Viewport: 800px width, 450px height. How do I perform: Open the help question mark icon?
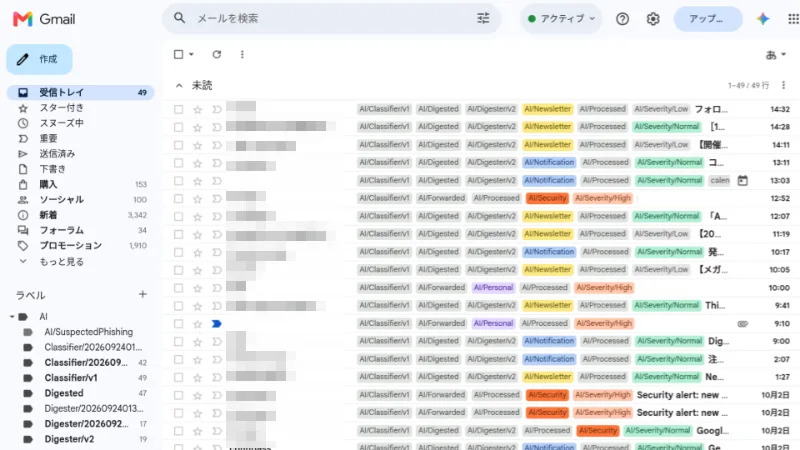pyautogui.click(x=622, y=19)
